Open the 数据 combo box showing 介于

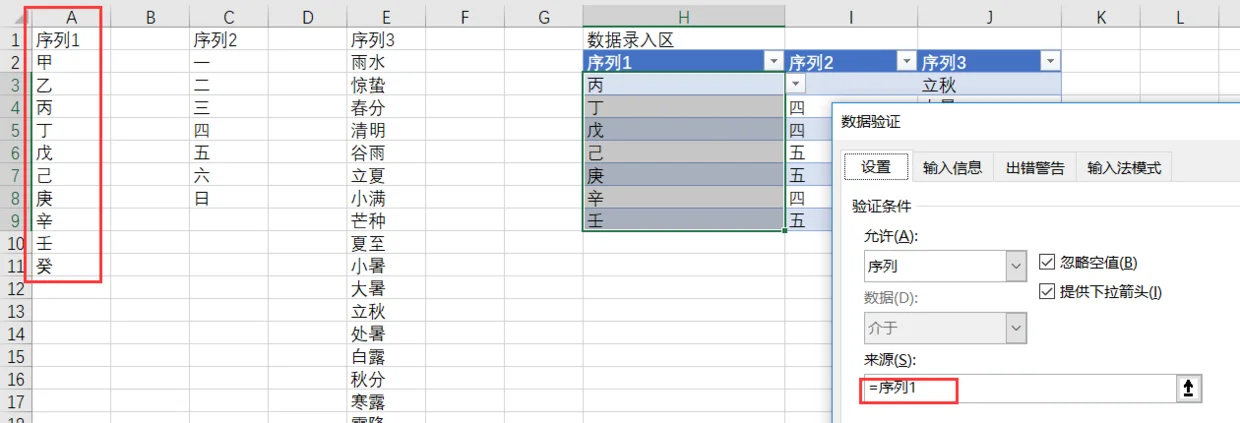(x=945, y=327)
